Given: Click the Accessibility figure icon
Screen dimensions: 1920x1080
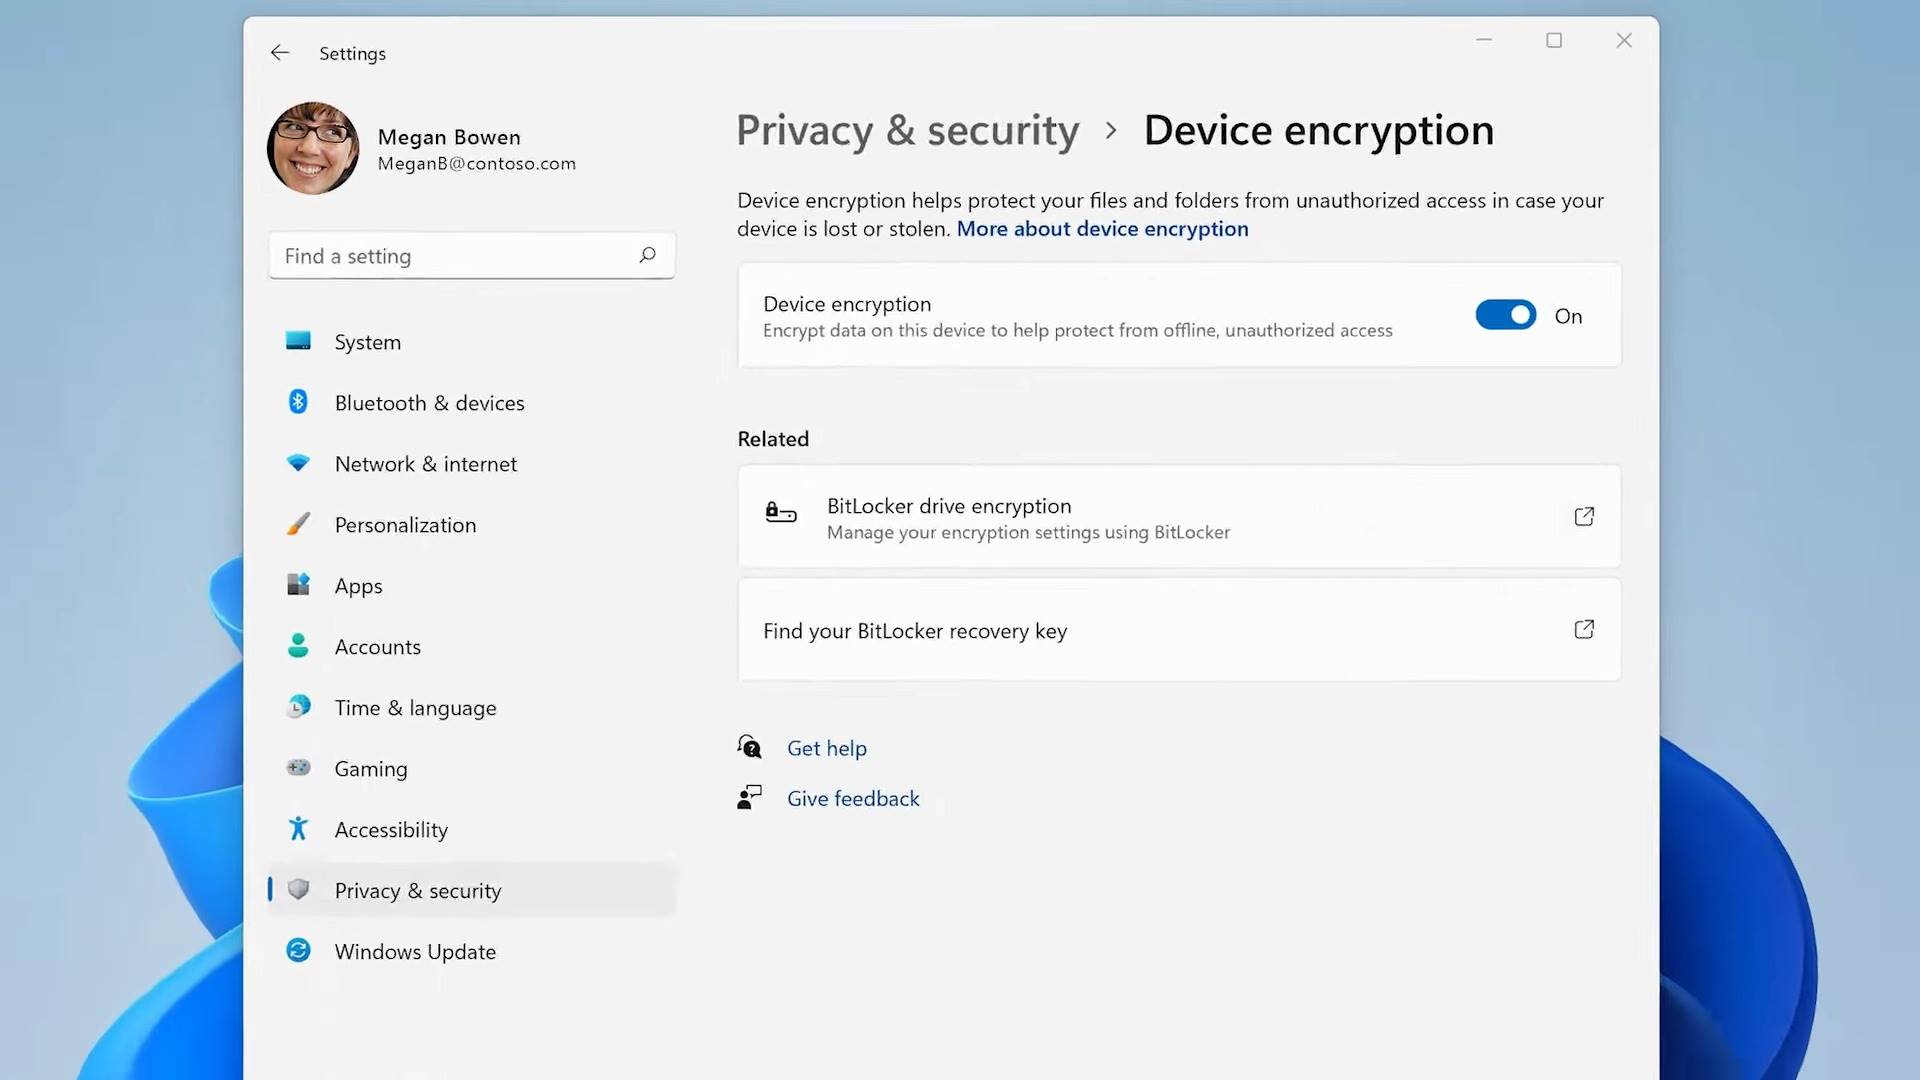Looking at the screenshot, I should coord(298,829).
